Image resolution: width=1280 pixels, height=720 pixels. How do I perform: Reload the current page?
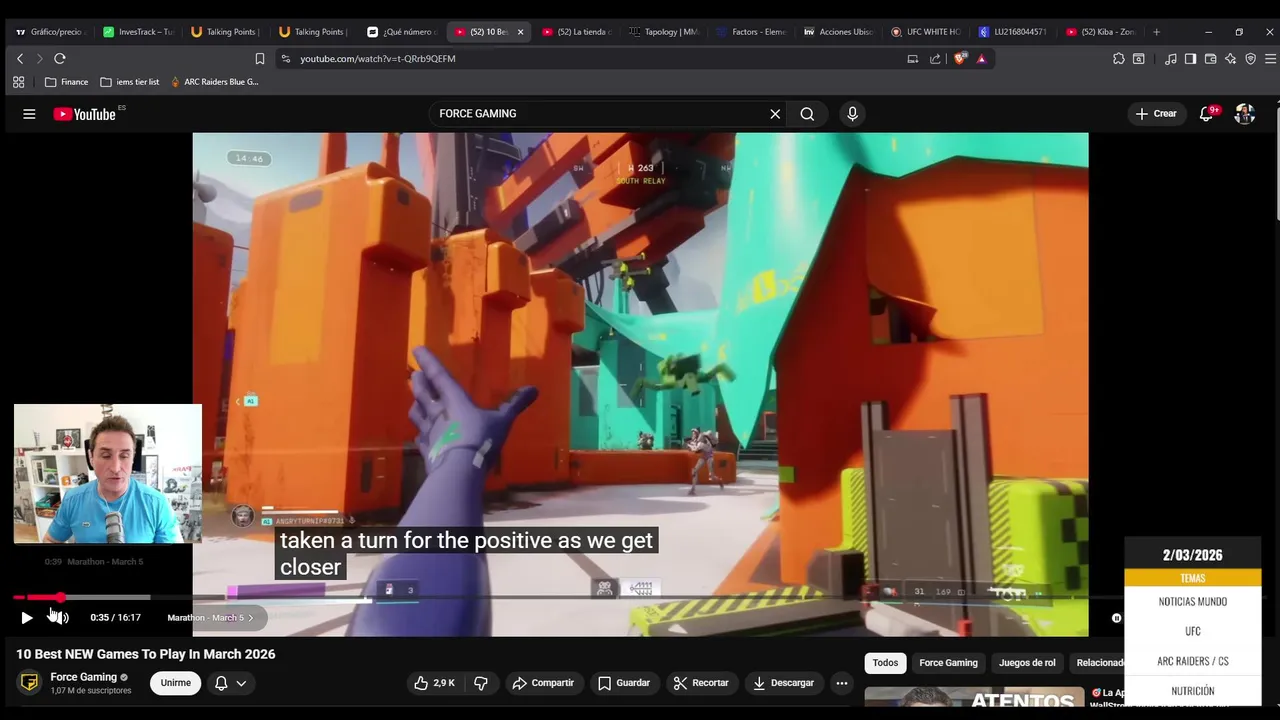point(60,59)
